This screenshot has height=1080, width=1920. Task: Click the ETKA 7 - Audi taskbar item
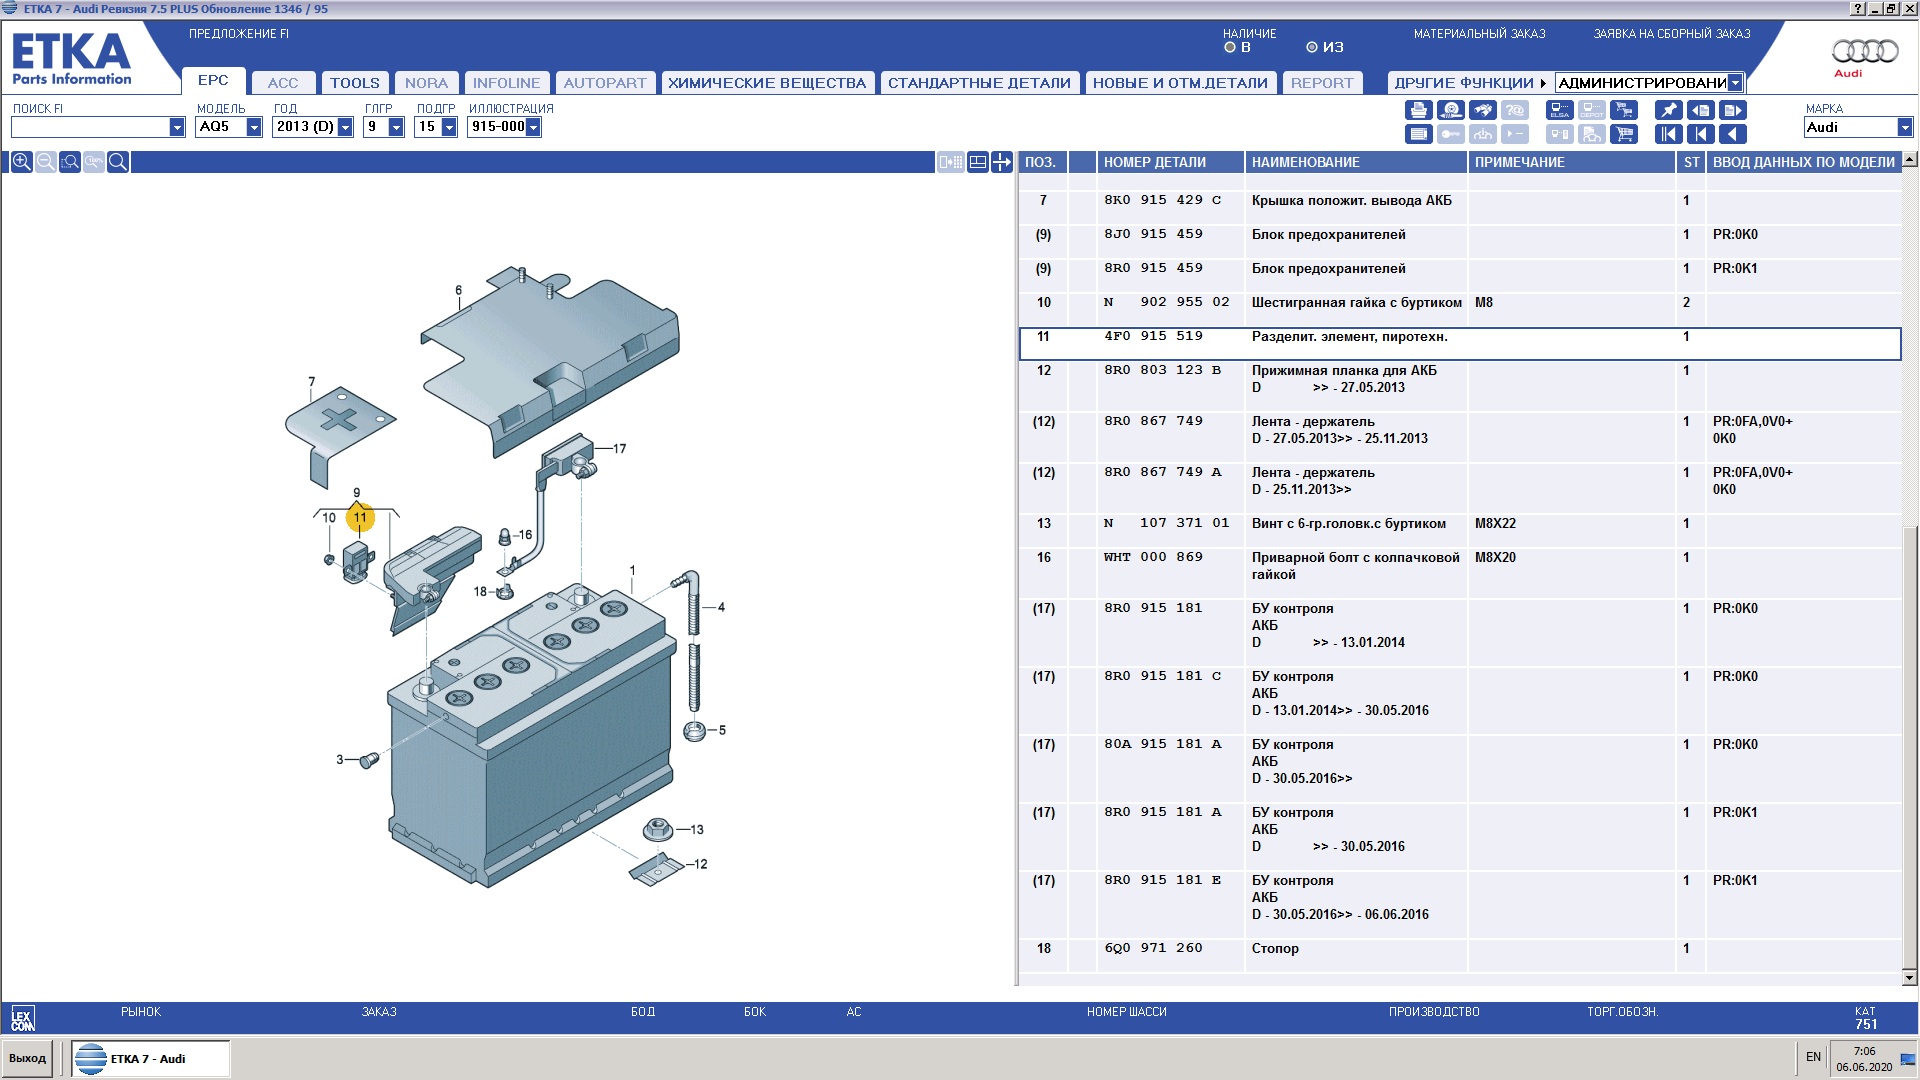coord(150,1059)
